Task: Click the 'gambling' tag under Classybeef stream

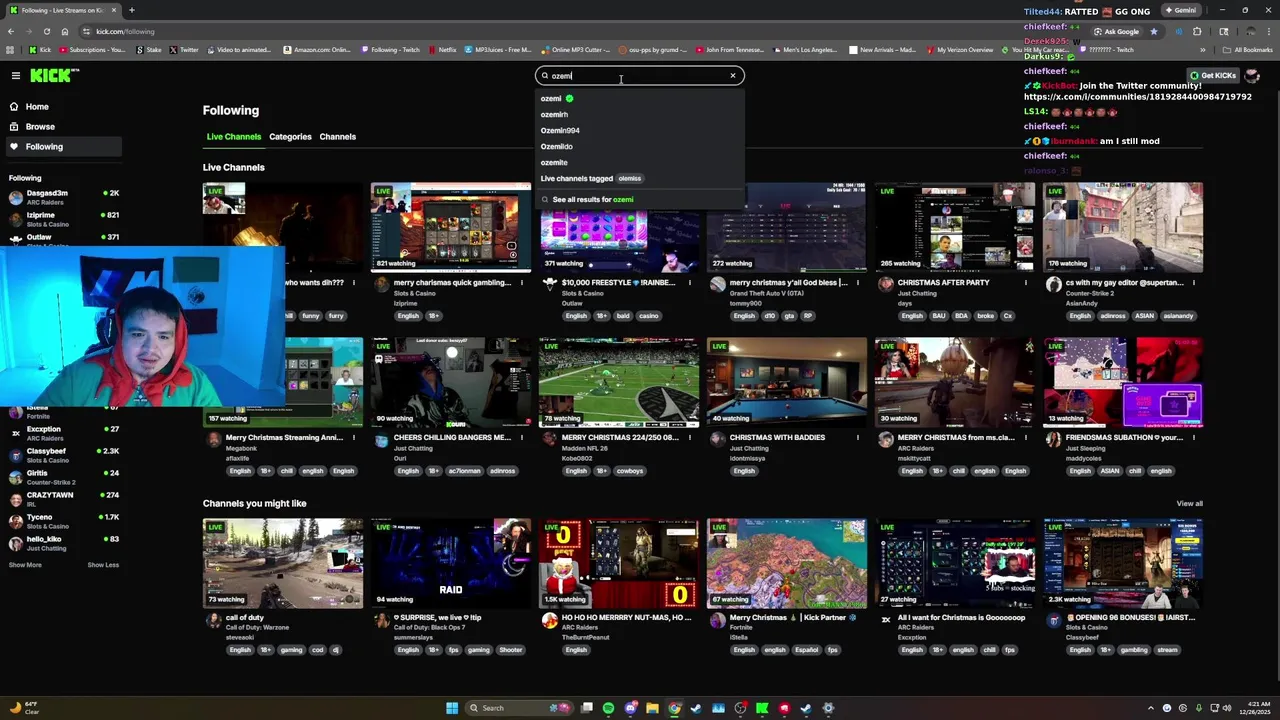Action: click(x=1134, y=650)
